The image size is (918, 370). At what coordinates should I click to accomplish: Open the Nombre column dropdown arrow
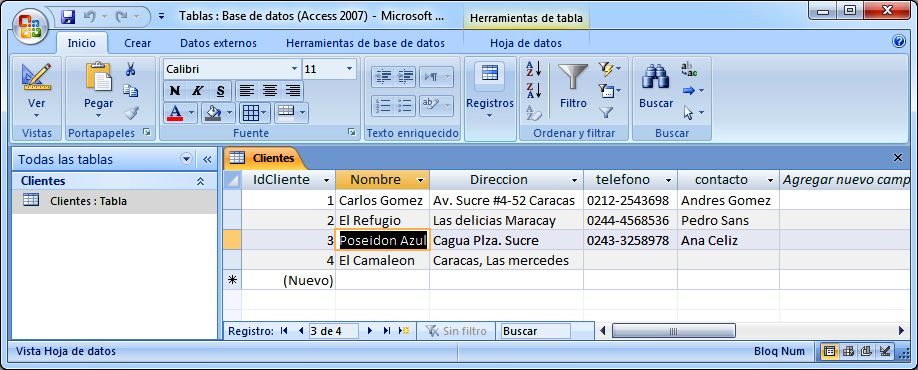pos(420,180)
